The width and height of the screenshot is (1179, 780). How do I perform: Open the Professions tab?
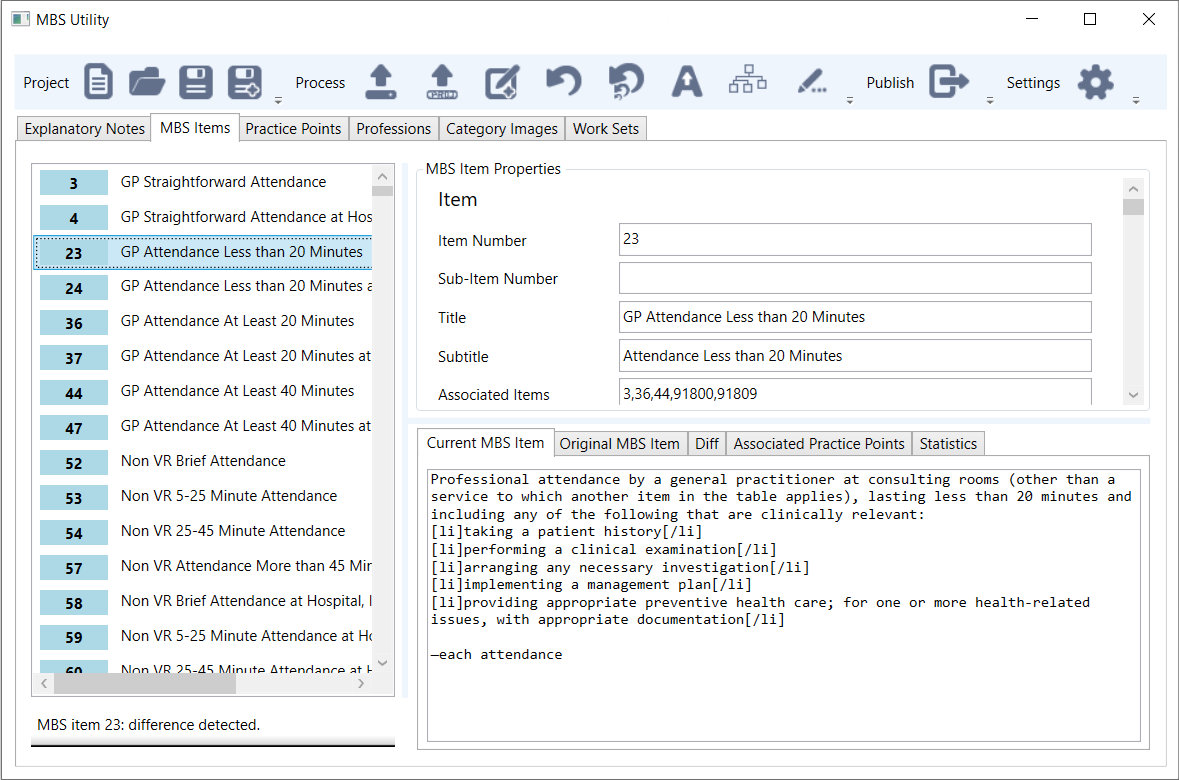[x=393, y=129]
